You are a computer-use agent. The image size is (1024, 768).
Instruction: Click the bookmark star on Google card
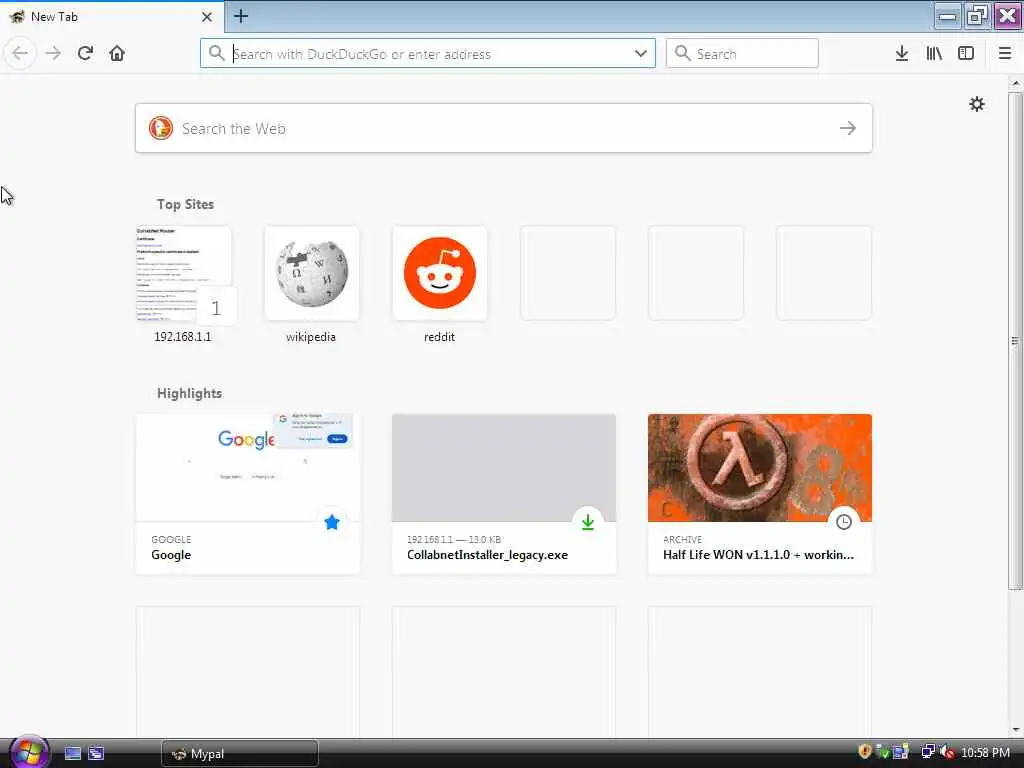332,522
